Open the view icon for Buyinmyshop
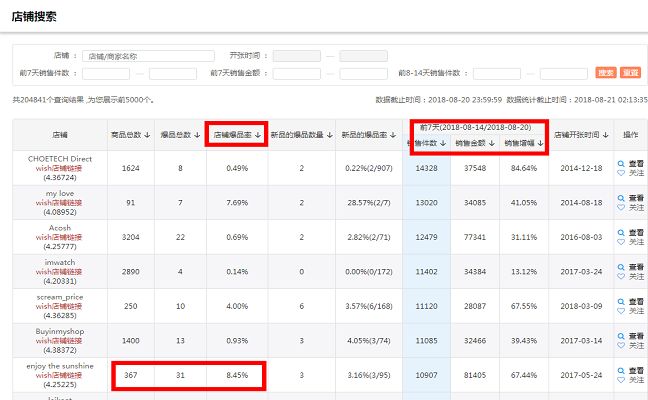 tap(621, 335)
